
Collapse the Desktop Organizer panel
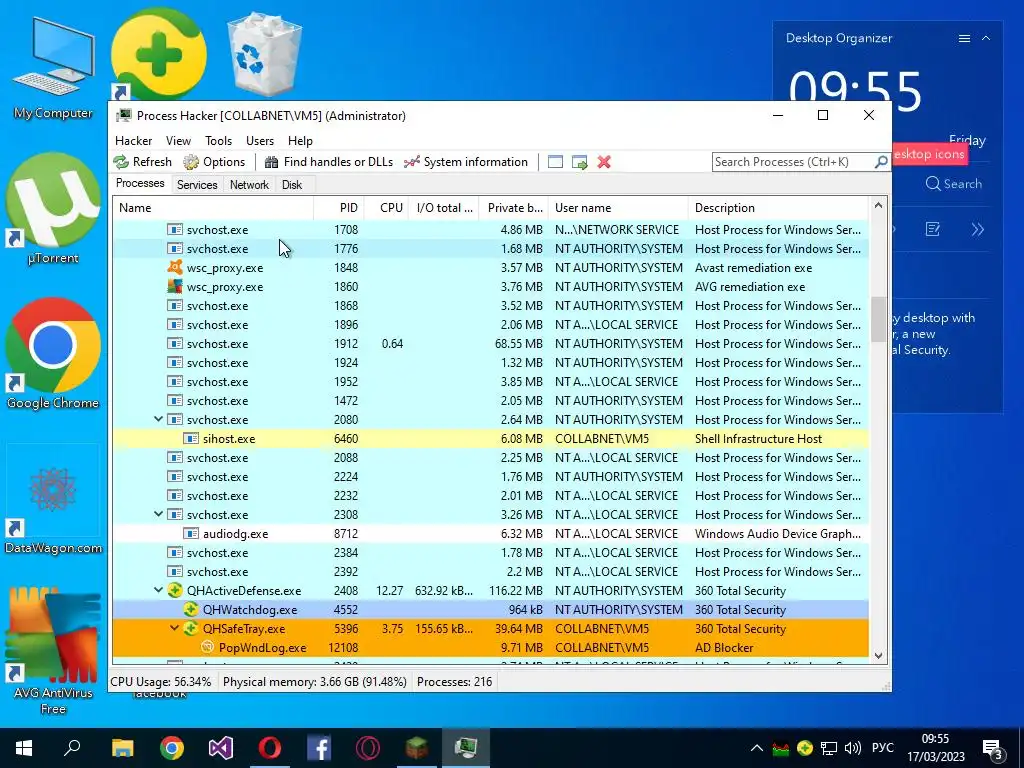pyautogui.click(x=986, y=39)
